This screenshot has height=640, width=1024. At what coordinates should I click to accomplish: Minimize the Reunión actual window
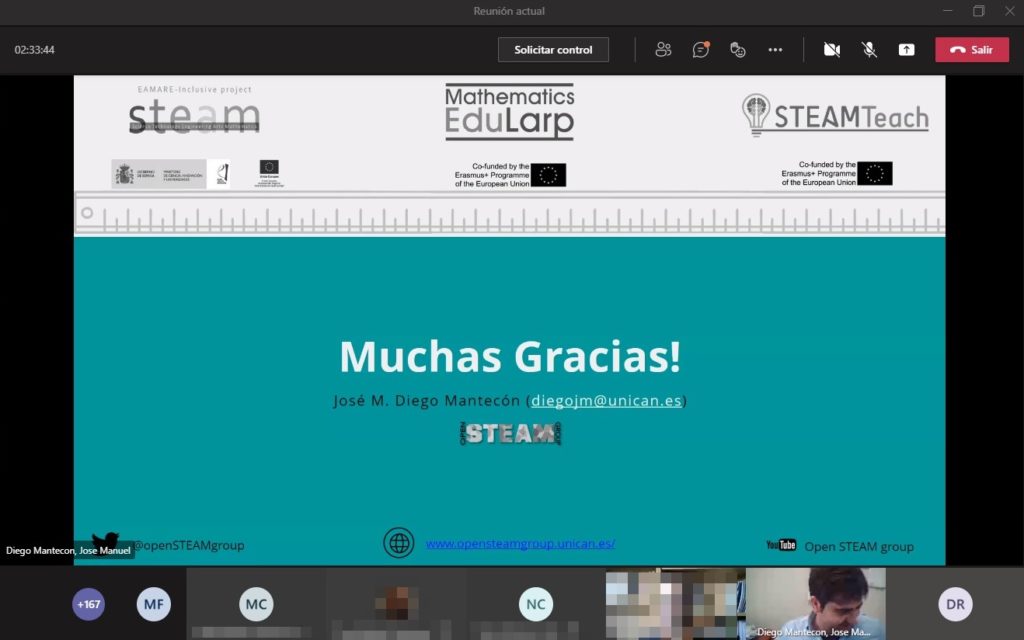(x=948, y=11)
